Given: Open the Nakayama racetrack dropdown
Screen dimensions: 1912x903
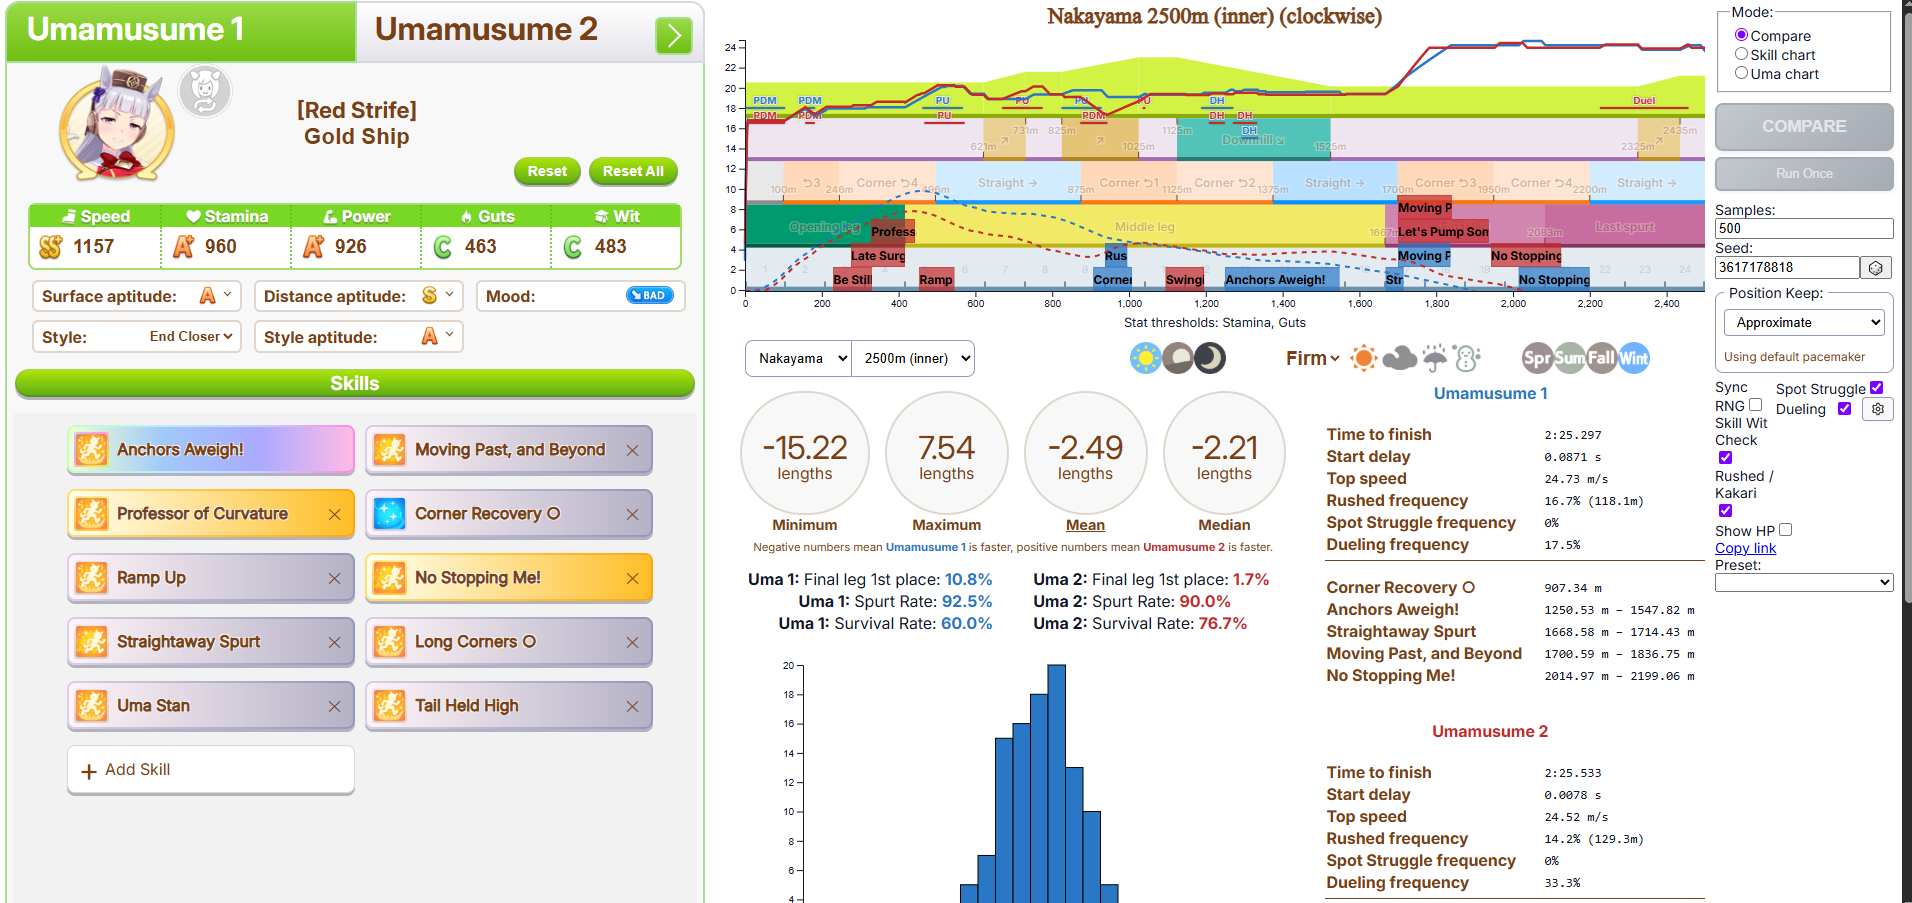Looking at the screenshot, I should [798, 358].
